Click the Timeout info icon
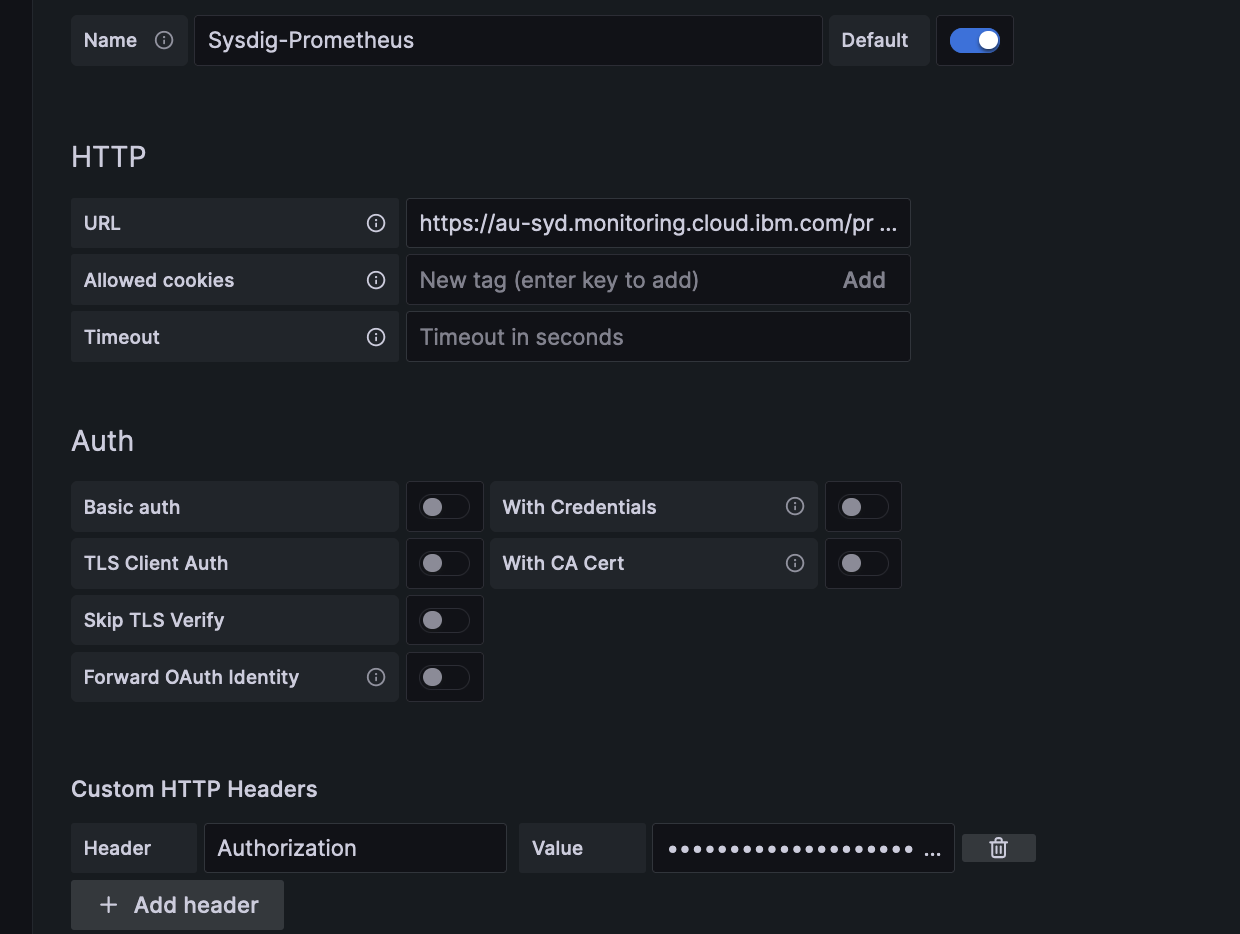Image resolution: width=1240 pixels, height=934 pixels. pyautogui.click(x=376, y=337)
